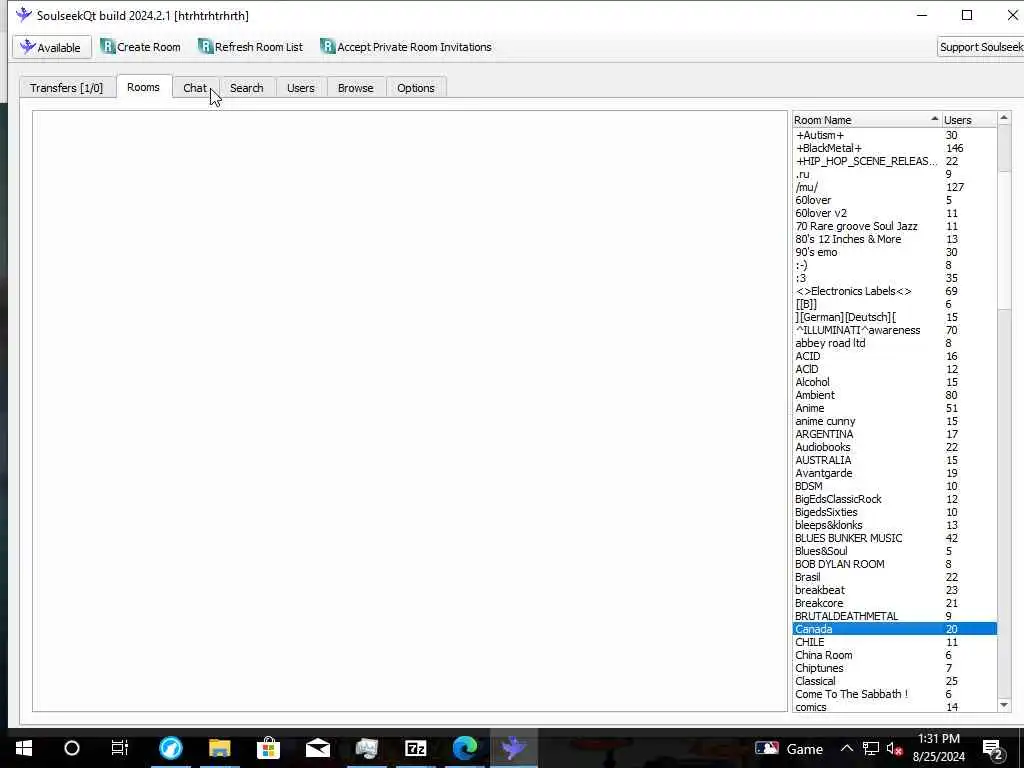The image size is (1024, 768).
Task: Open Microsoft Edge from the taskbar
Action: [x=465, y=748]
